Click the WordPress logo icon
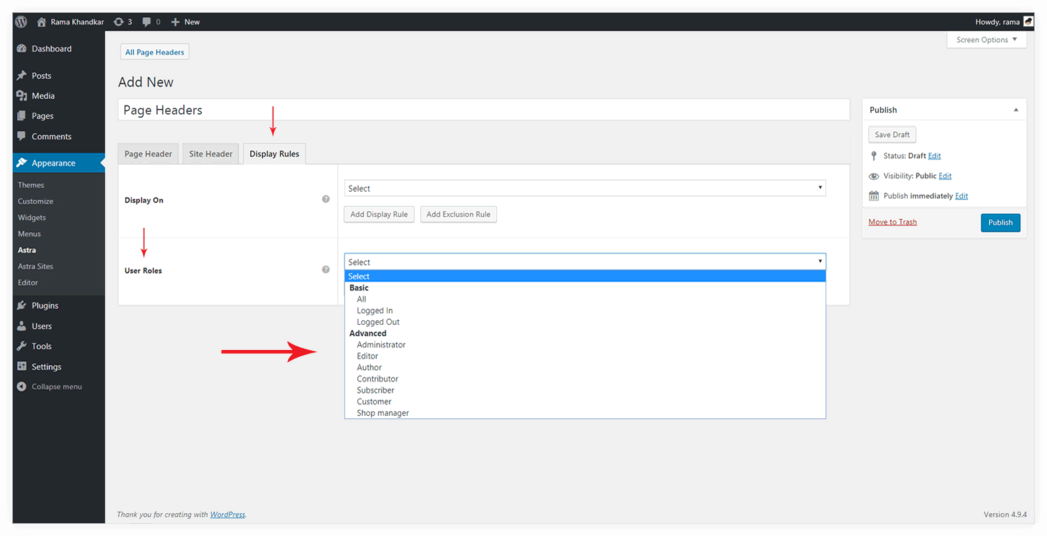Image resolution: width=1047 pixels, height=536 pixels. [x=21, y=21]
